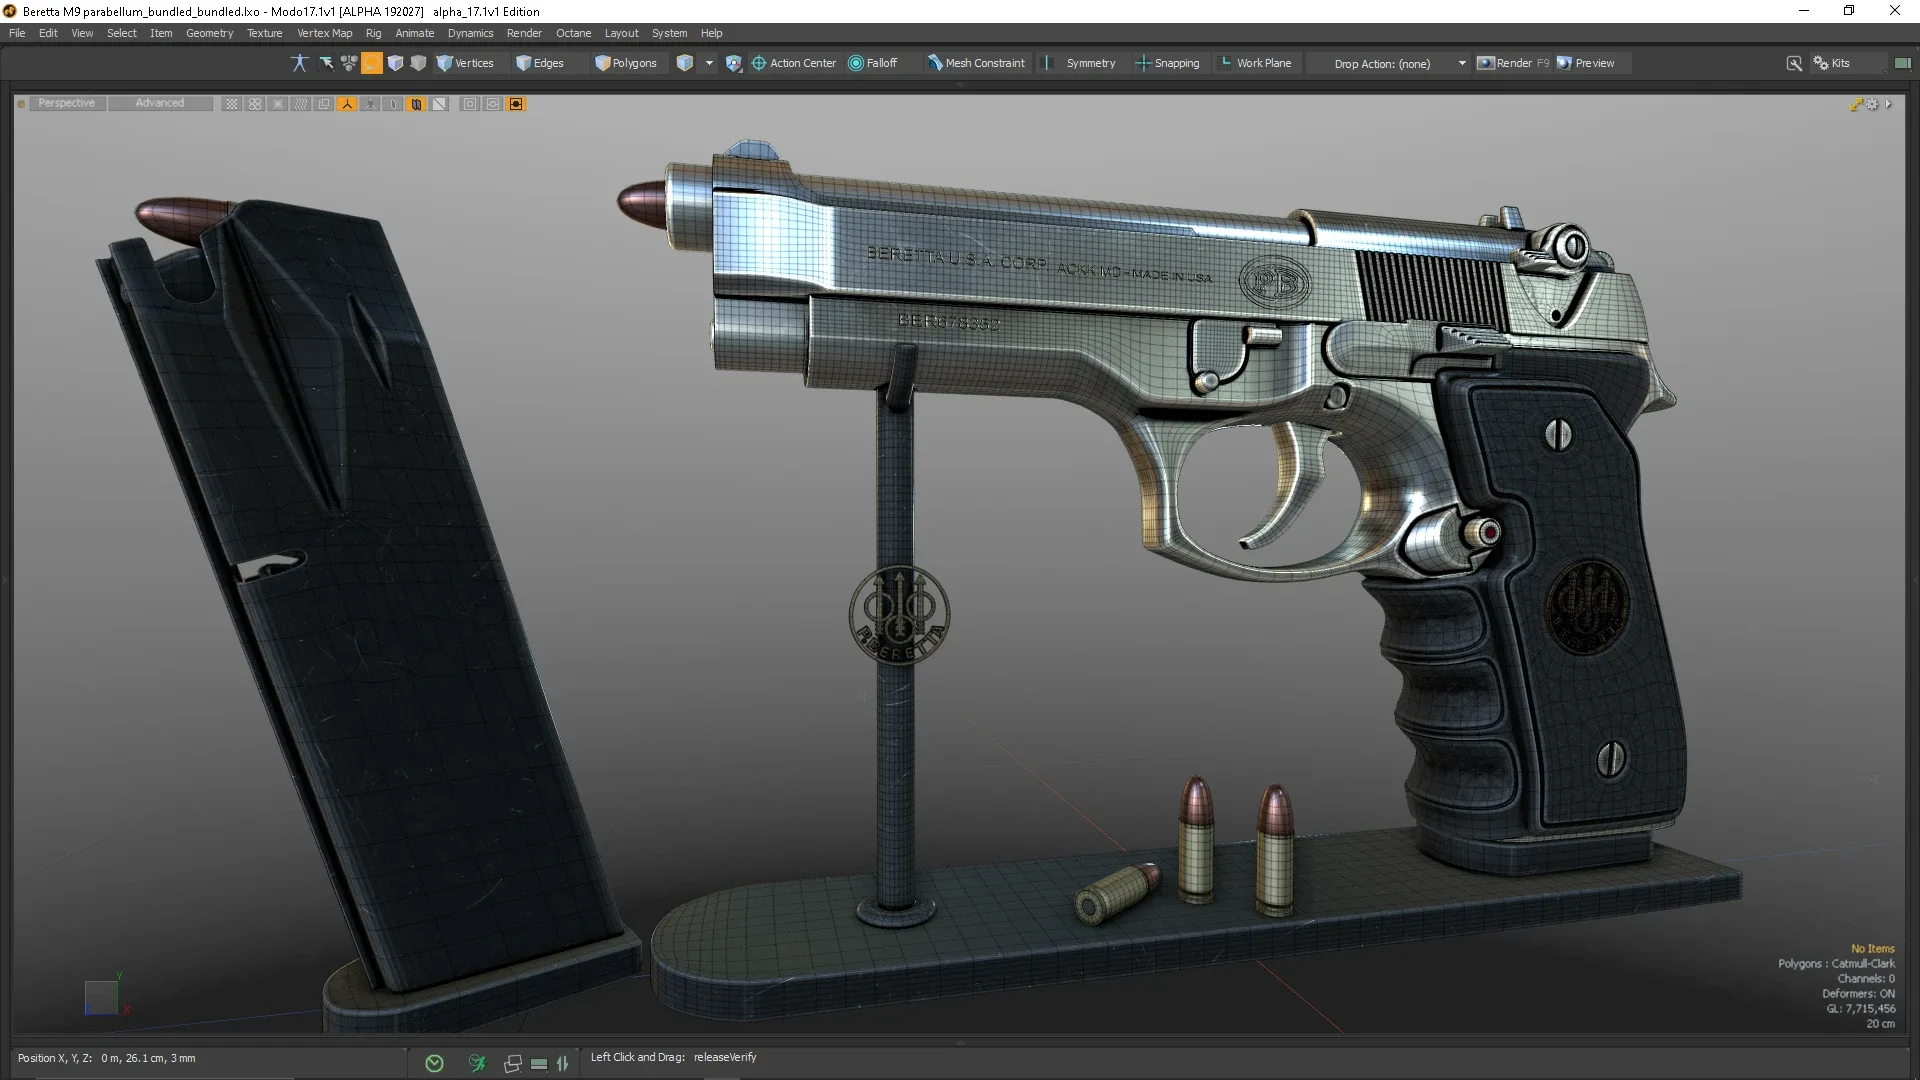The image size is (1920, 1080).
Task: Click the framed square viewport icon
Action: pos(470,104)
